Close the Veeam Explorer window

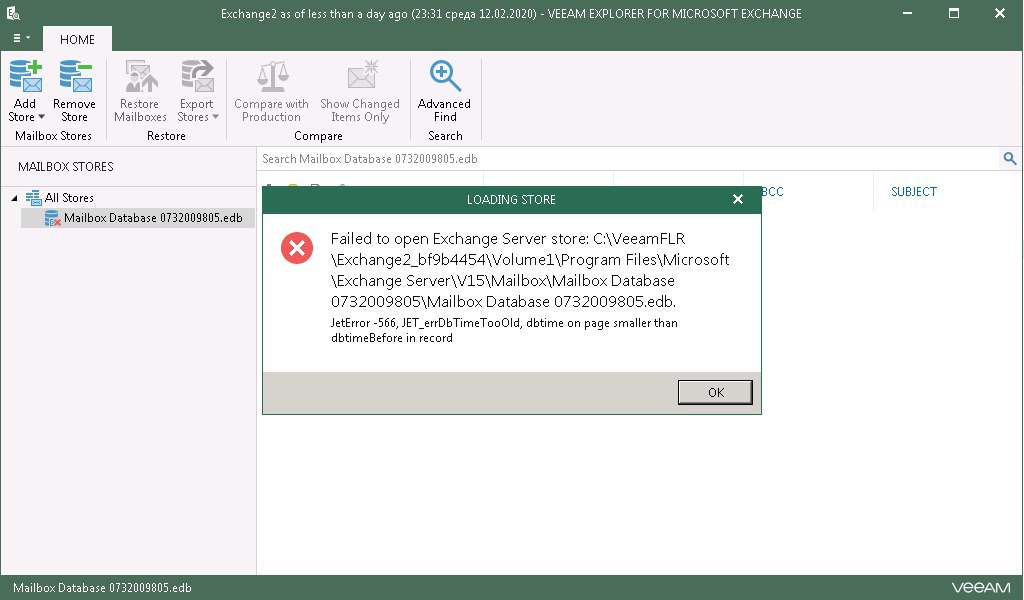click(1000, 13)
